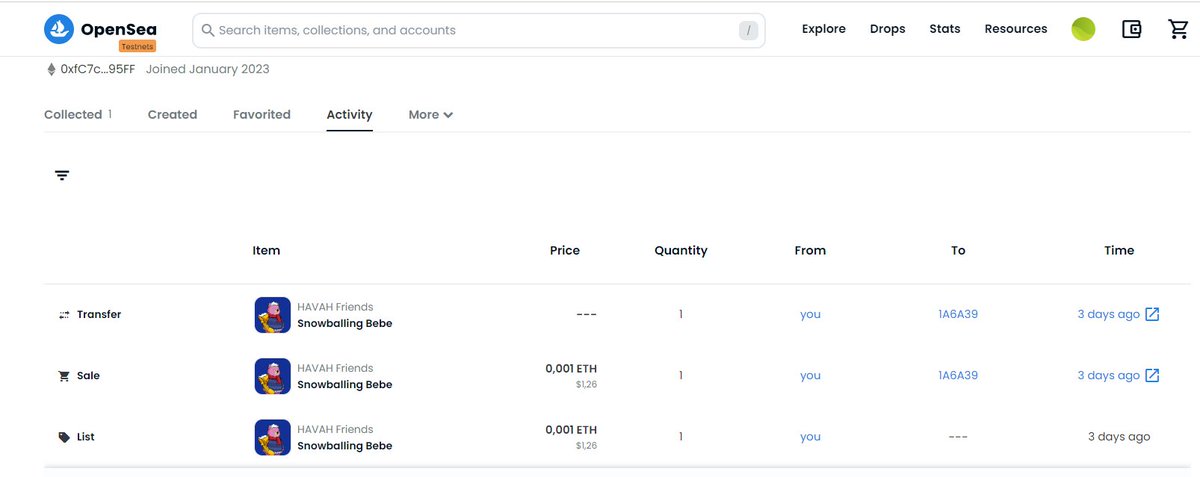Open external link icon in Sale row
The height and width of the screenshot is (477, 1200).
click(1152, 375)
